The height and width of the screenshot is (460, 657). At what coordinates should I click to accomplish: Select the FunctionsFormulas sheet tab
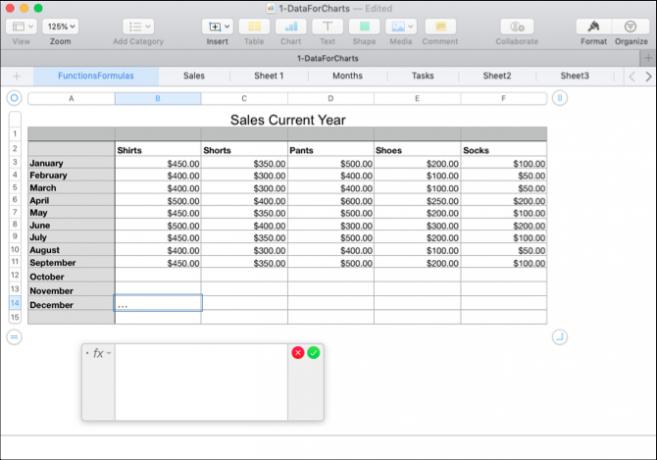(x=96, y=76)
